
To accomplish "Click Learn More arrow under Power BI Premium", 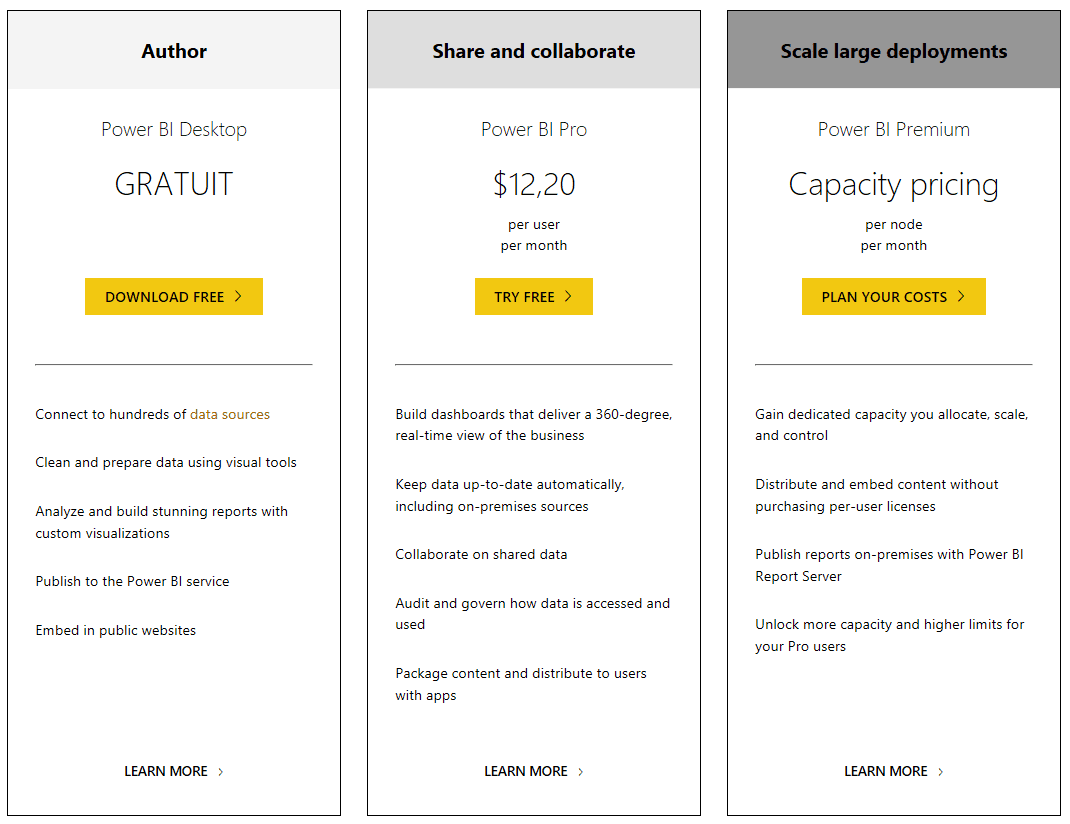I will point(941,772).
